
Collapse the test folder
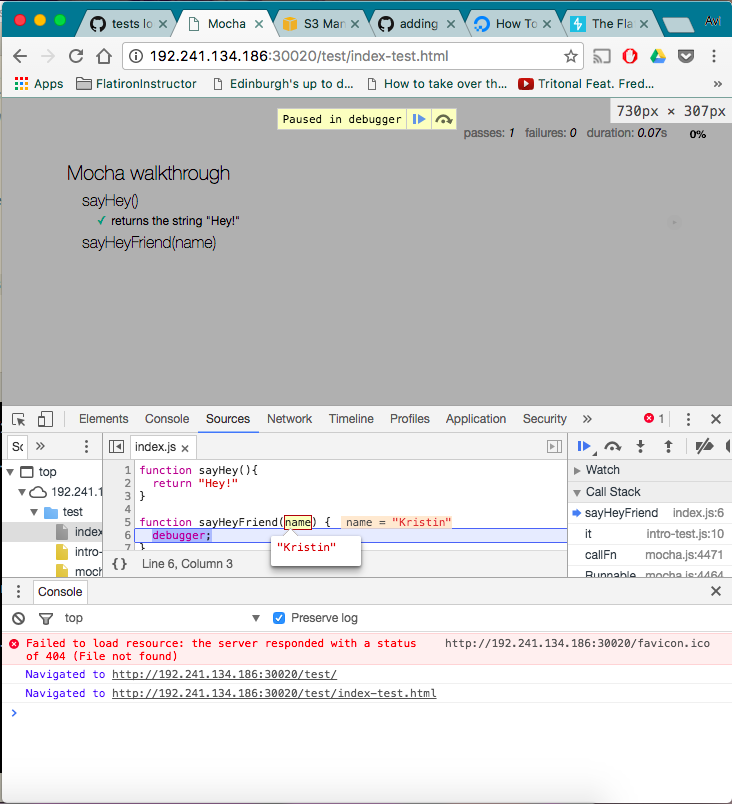34,512
